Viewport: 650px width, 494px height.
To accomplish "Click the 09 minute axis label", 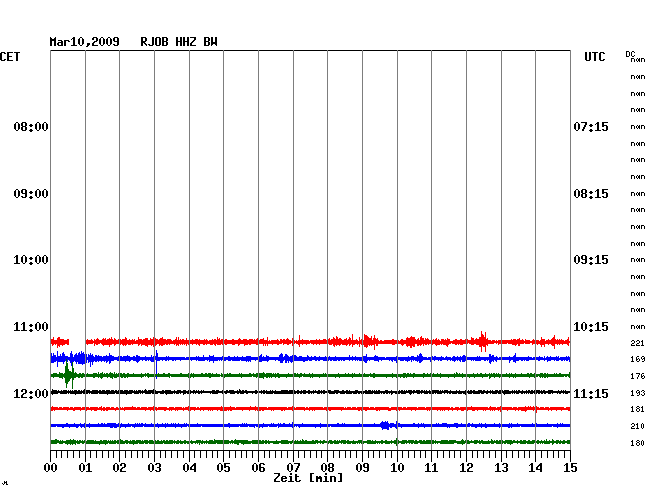I will pos(362,468).
